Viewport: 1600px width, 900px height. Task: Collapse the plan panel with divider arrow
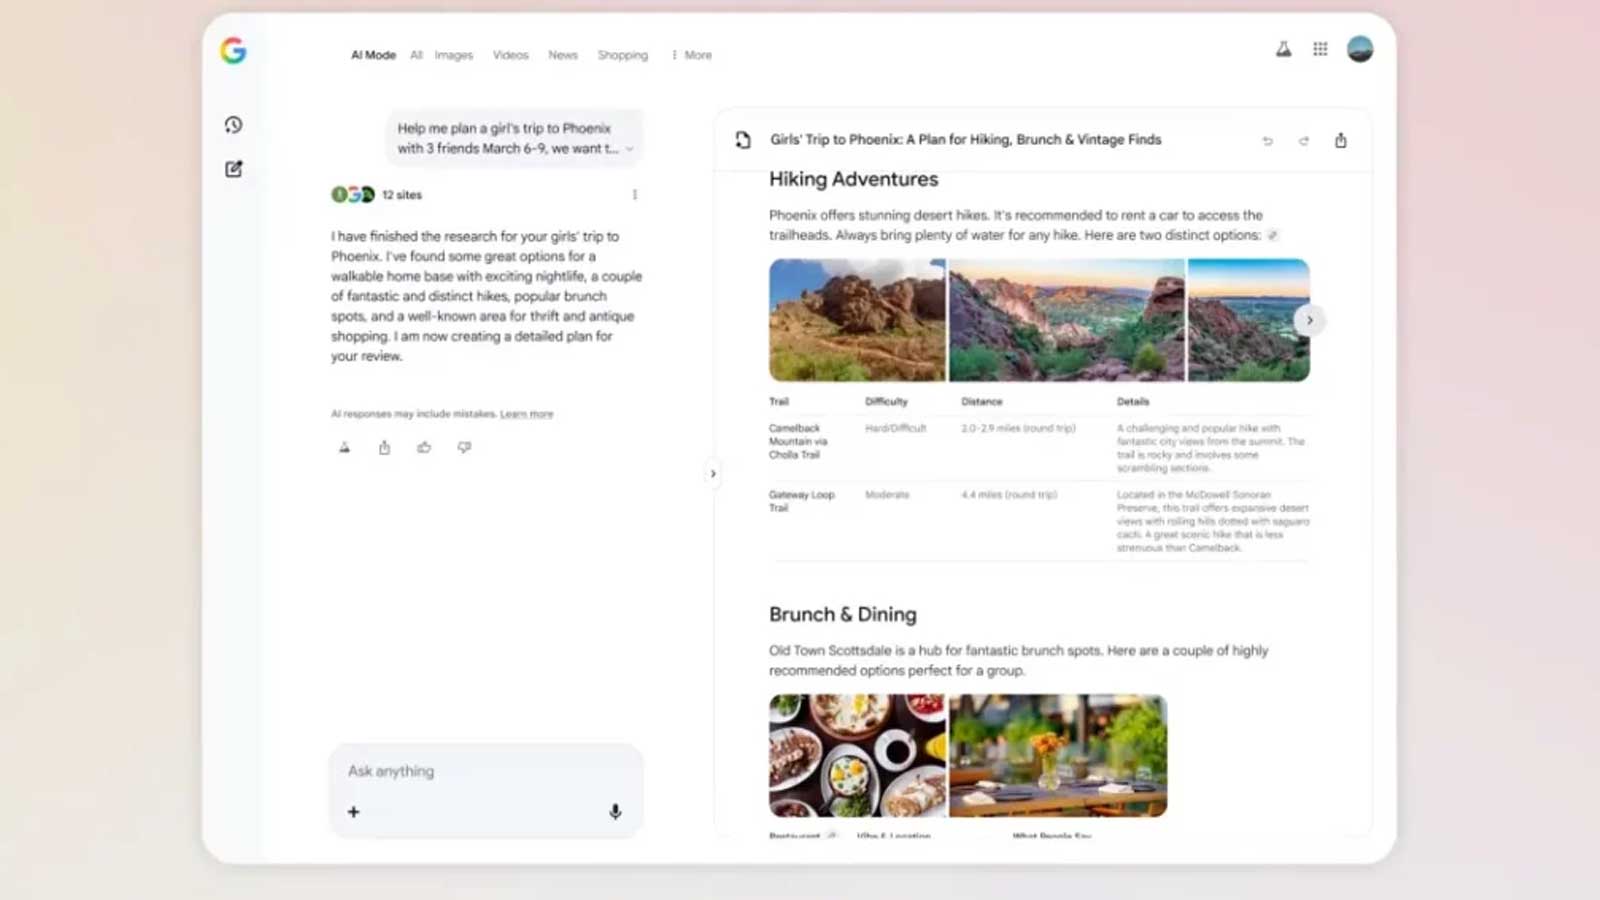(713, 473)
